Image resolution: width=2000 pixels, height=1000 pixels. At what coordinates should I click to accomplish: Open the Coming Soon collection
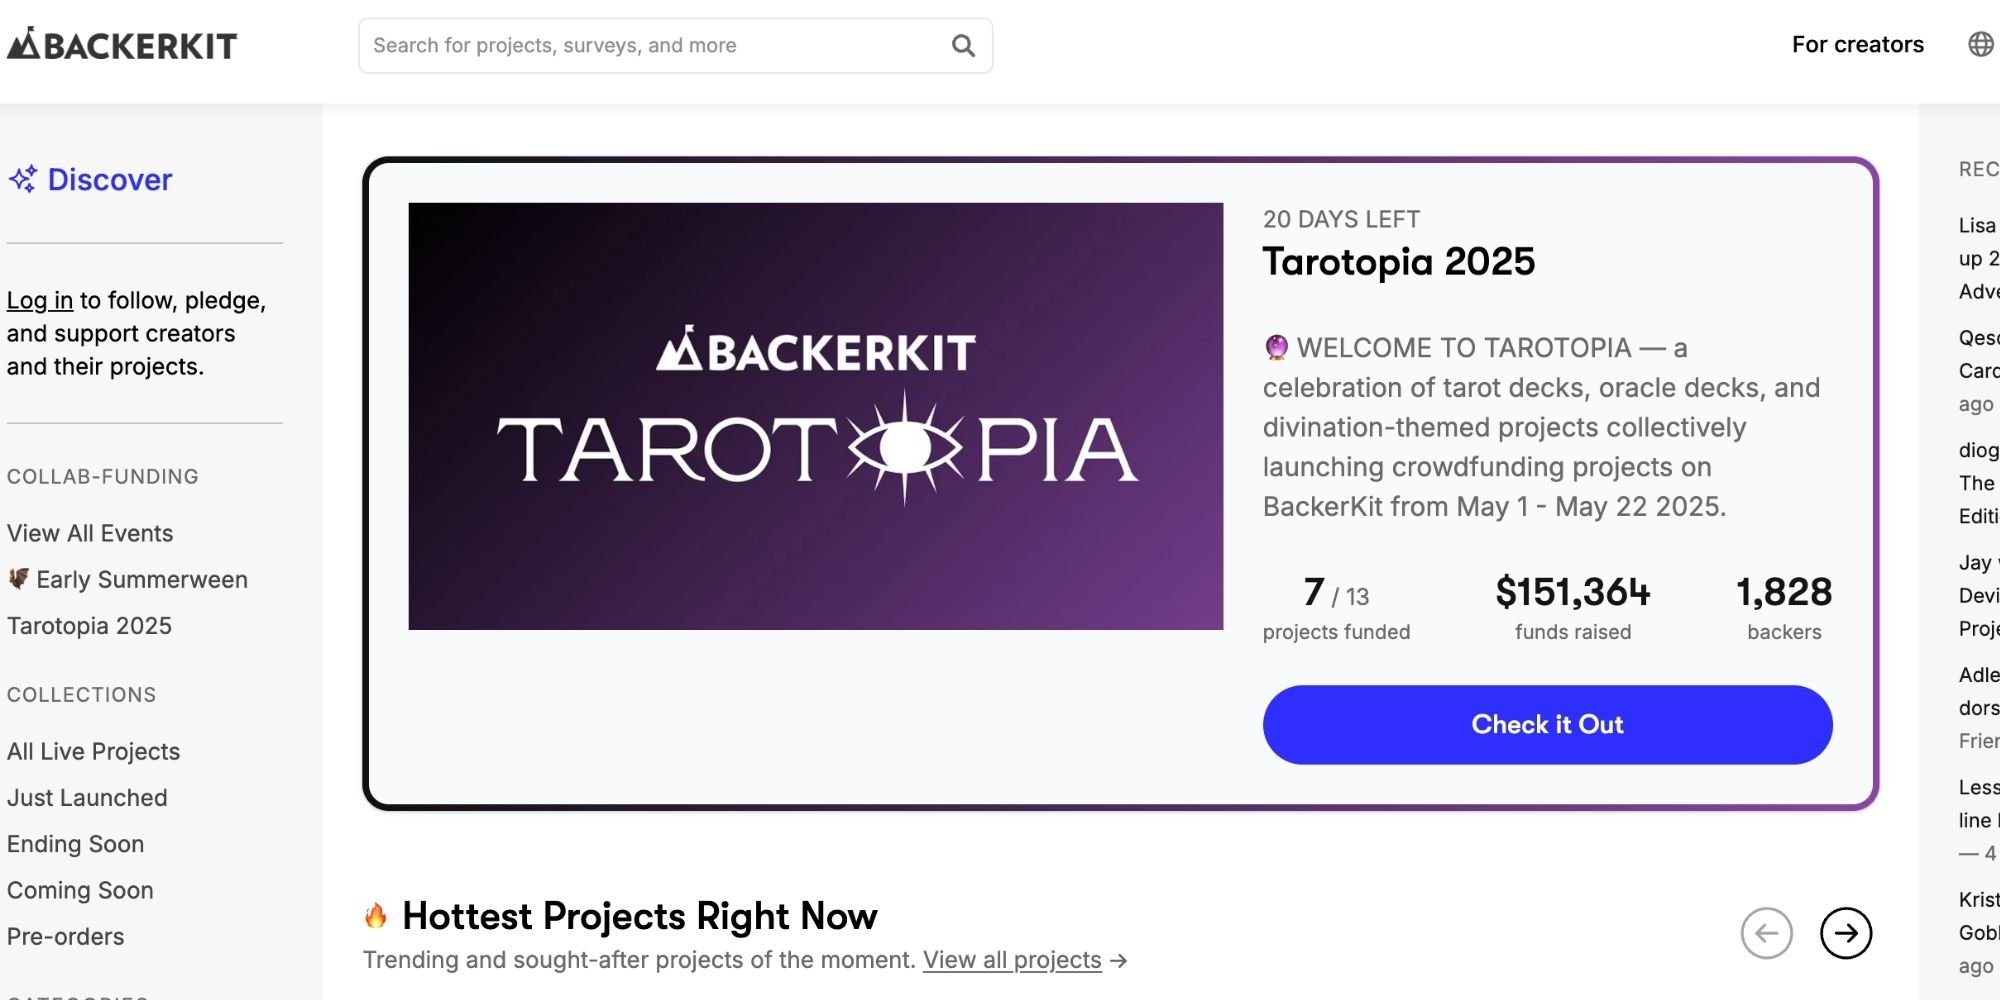pos(80,891)
